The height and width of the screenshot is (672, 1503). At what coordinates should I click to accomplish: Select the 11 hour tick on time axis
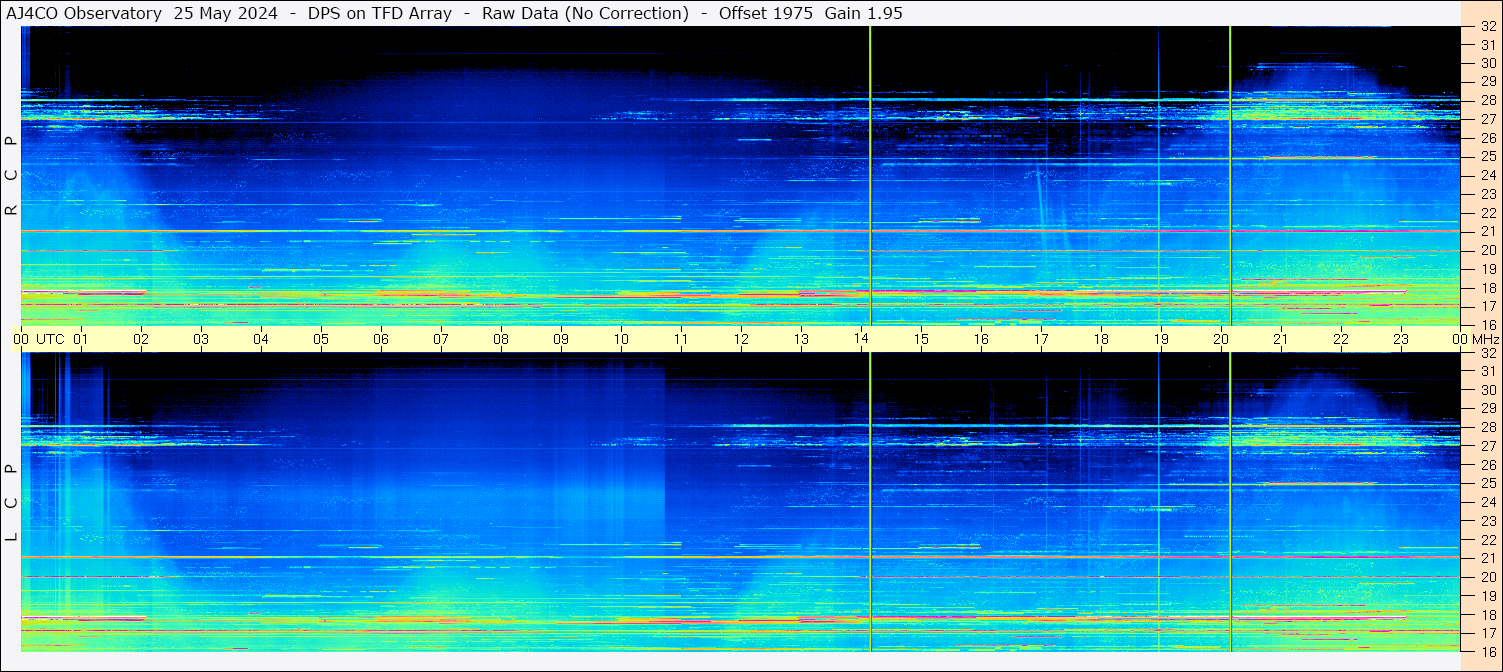681,339
